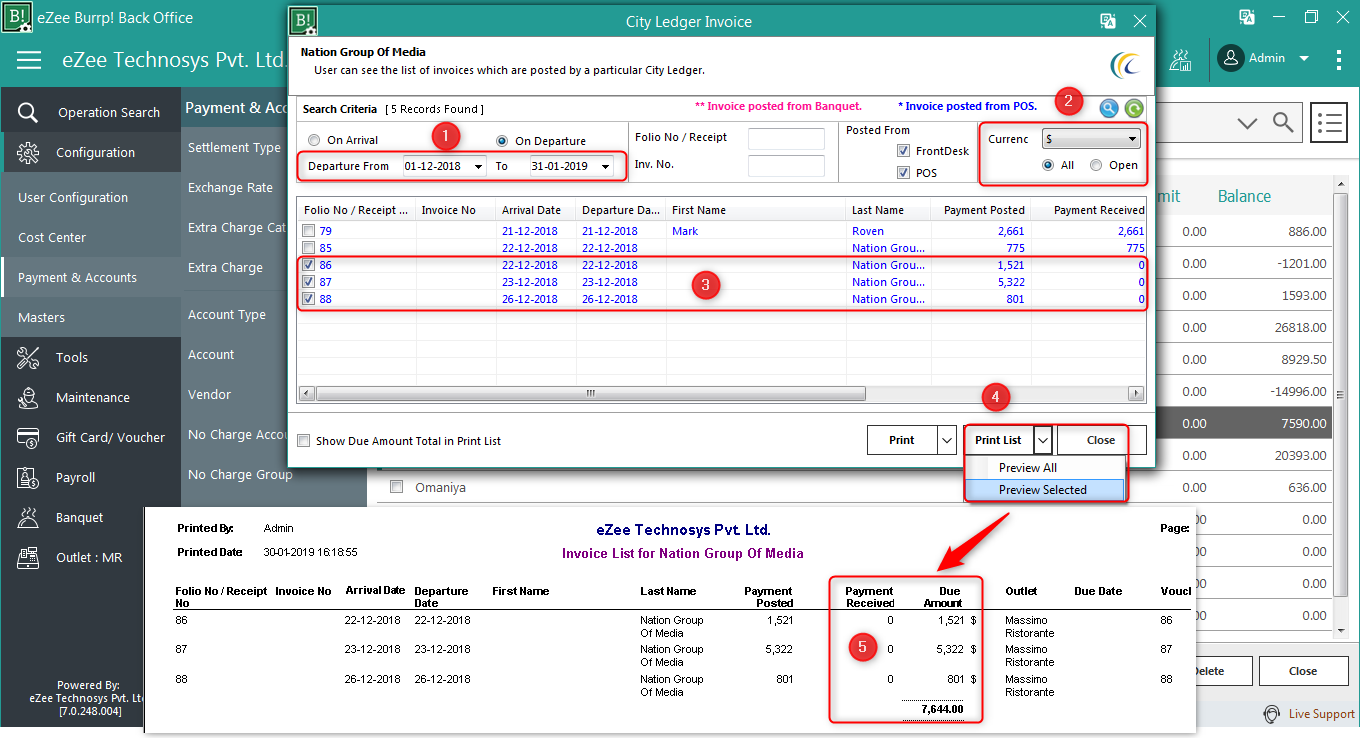Expand the search box chevron in main window
Image resolution: width=1360 pixels, height=738 pixels.
pos(1247,123)
